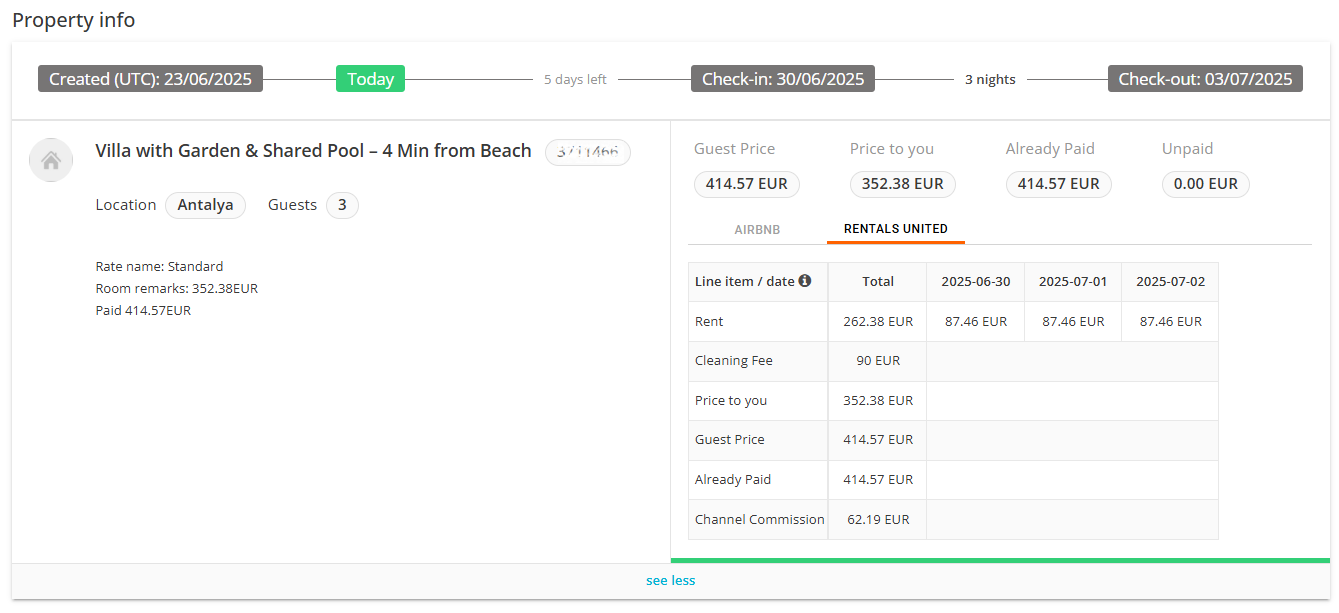Click the villa property title
The width and height of the screenshot is (1339, 613).
coord(313,151)
